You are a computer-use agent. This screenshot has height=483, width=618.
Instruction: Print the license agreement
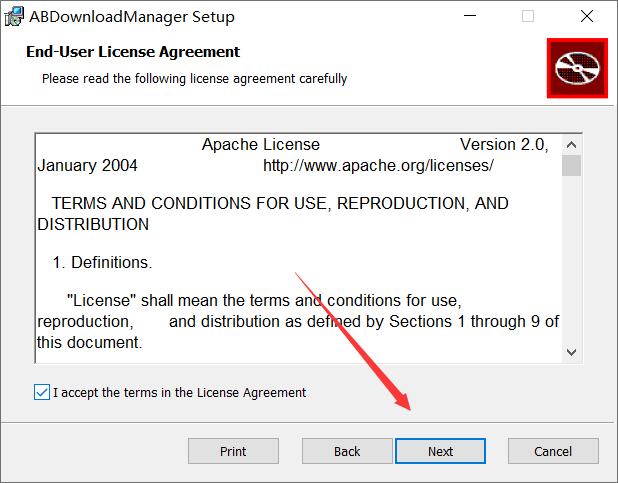(233, 451)
